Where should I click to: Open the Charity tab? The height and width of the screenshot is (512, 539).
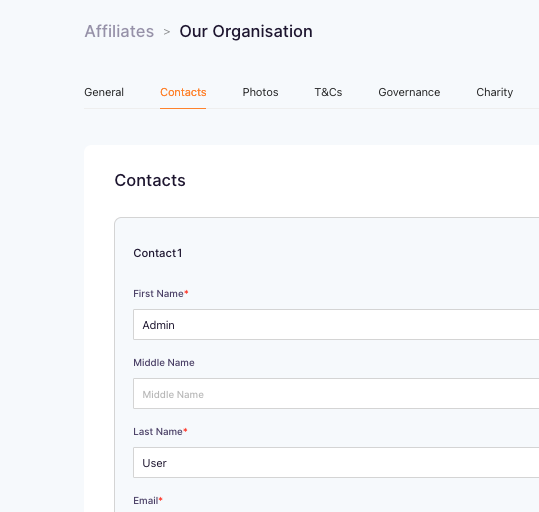[494, 92]
